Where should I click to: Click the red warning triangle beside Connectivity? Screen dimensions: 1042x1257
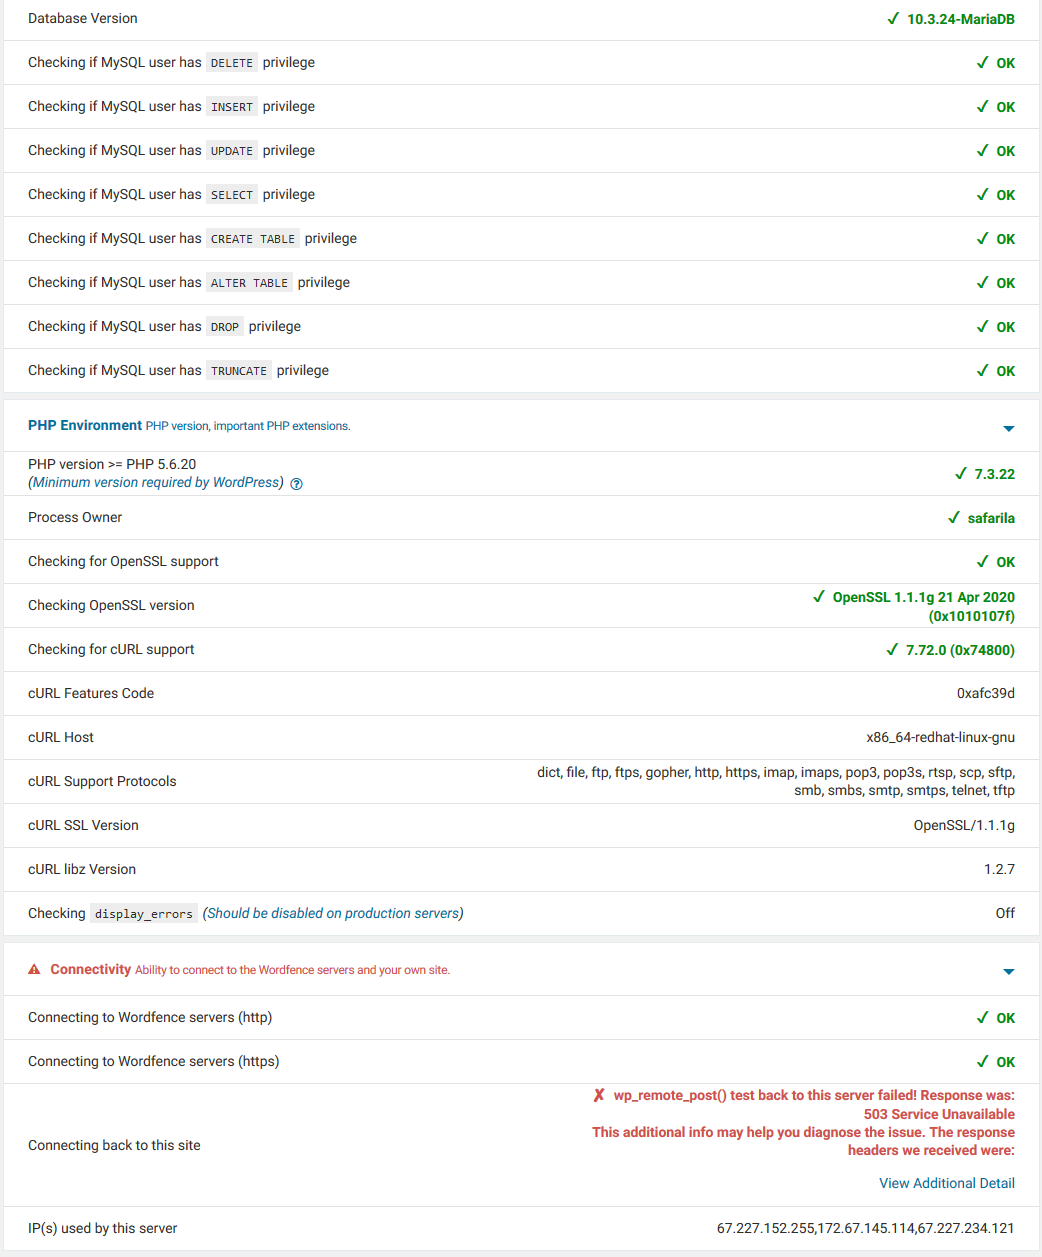click(34, 970)
